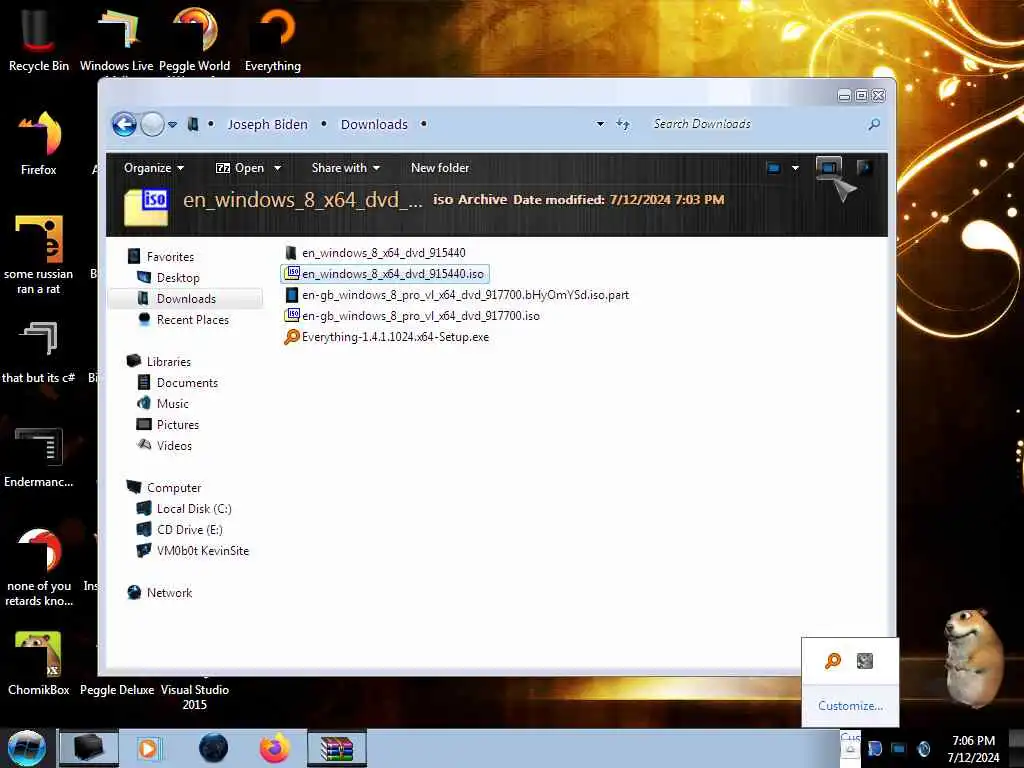The height and width of the screenshot is (768, 1024).
Task: Click the change view icon in toolbar
Action: pyautogui.click(x=774, y=168)
